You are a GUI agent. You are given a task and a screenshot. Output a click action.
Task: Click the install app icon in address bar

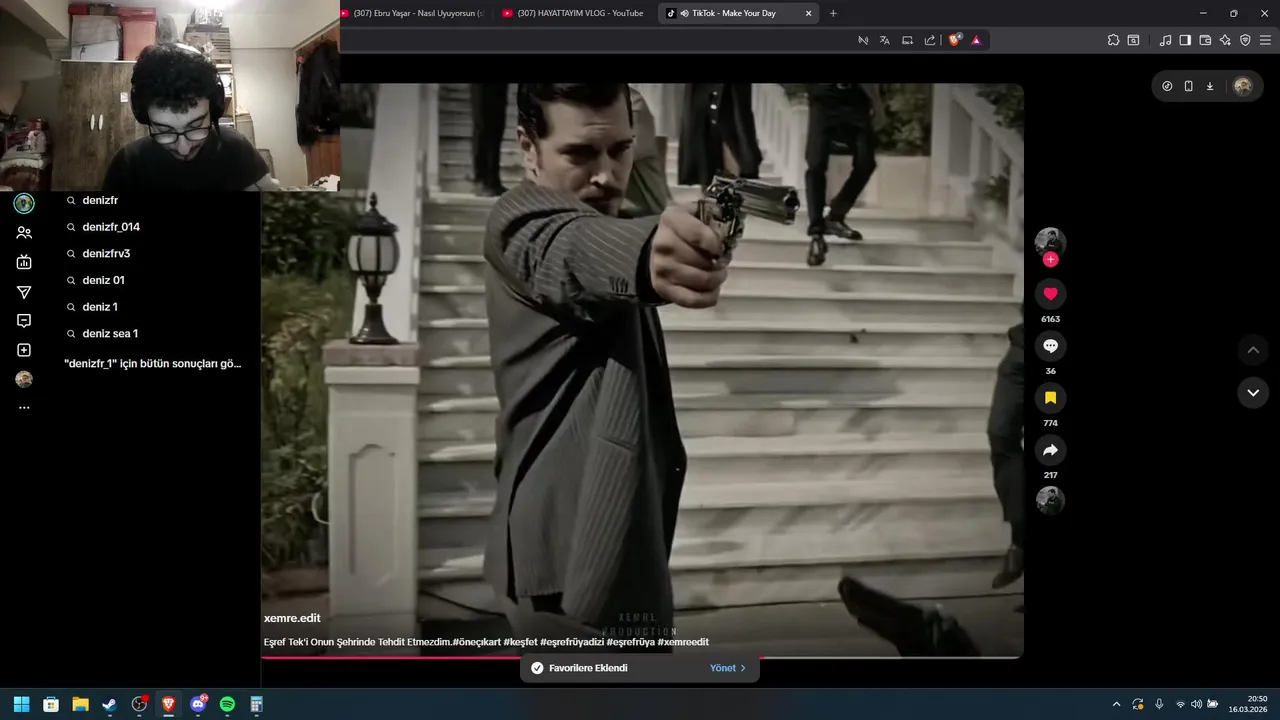click(907, 40)
